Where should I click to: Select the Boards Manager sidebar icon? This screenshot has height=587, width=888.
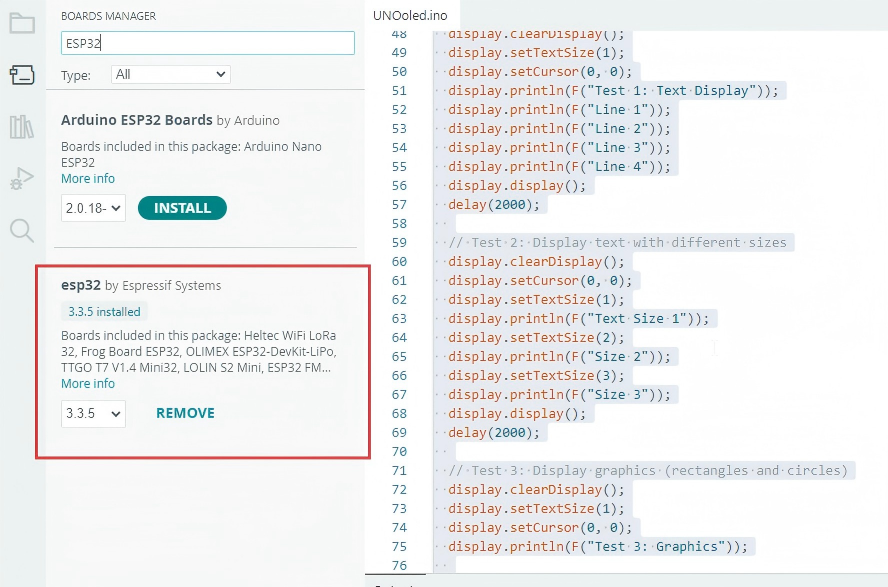pos(22,75)
